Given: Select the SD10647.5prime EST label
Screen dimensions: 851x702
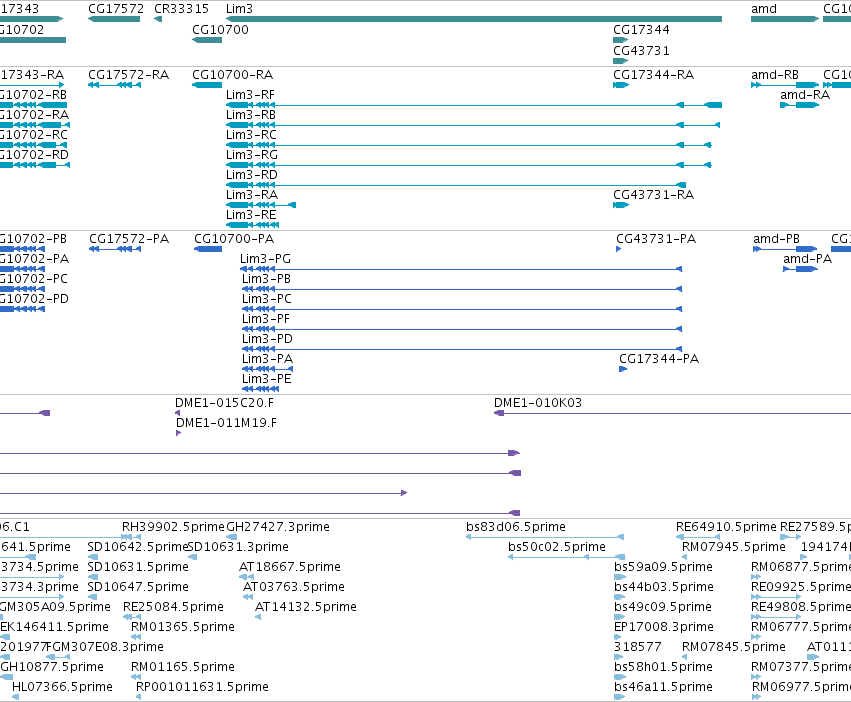Looking at the screenshot, I should (x=138, y=587).
